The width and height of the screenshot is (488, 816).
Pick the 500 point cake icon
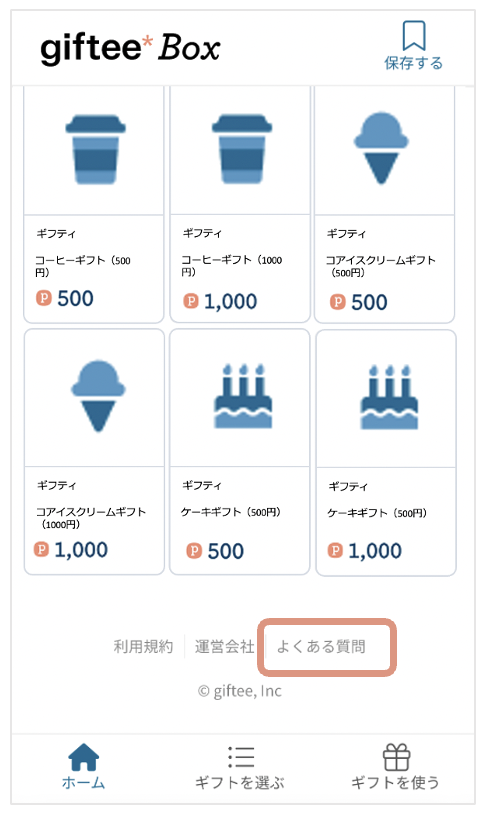pyautogui.click(x=243, y=397)
